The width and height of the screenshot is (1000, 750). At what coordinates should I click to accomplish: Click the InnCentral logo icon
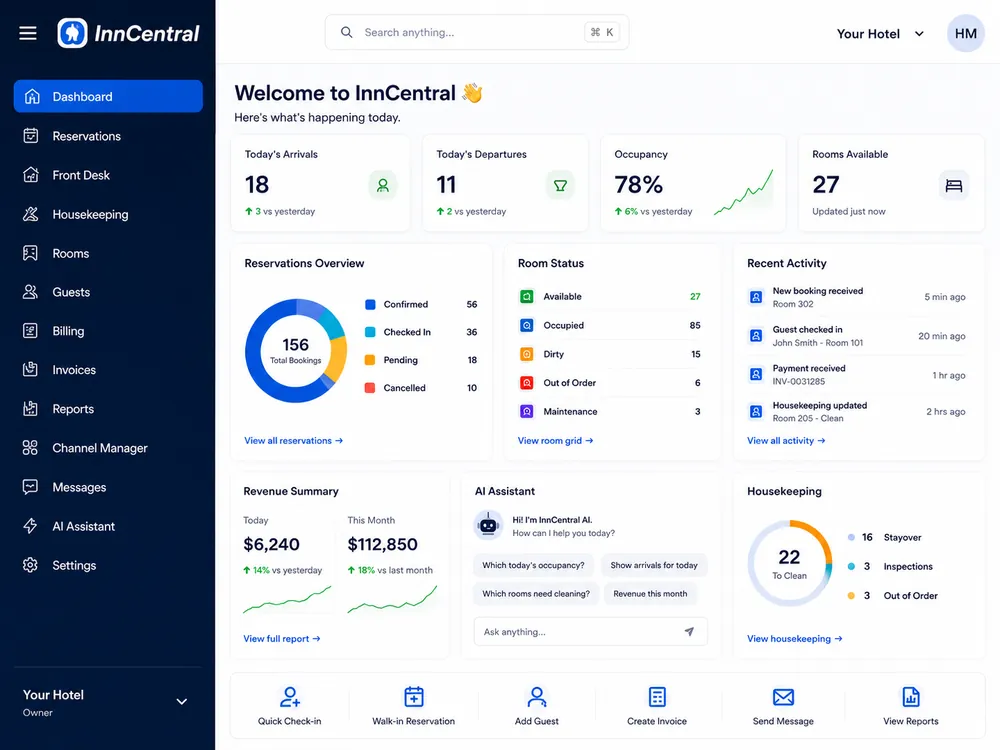click(x=72, y=33)
